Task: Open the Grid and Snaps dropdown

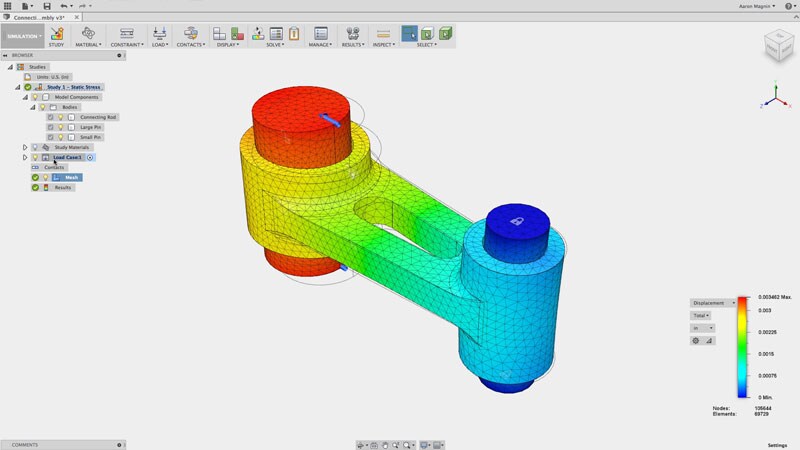Action: tap(439, 445)
